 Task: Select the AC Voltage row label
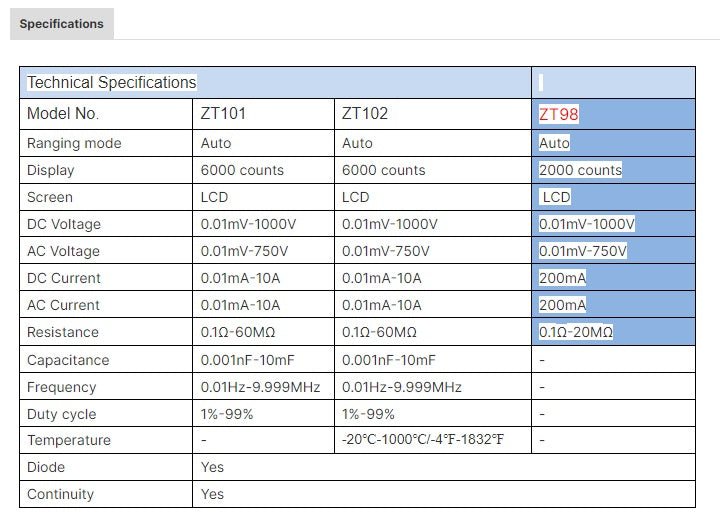tap(64, 251)
